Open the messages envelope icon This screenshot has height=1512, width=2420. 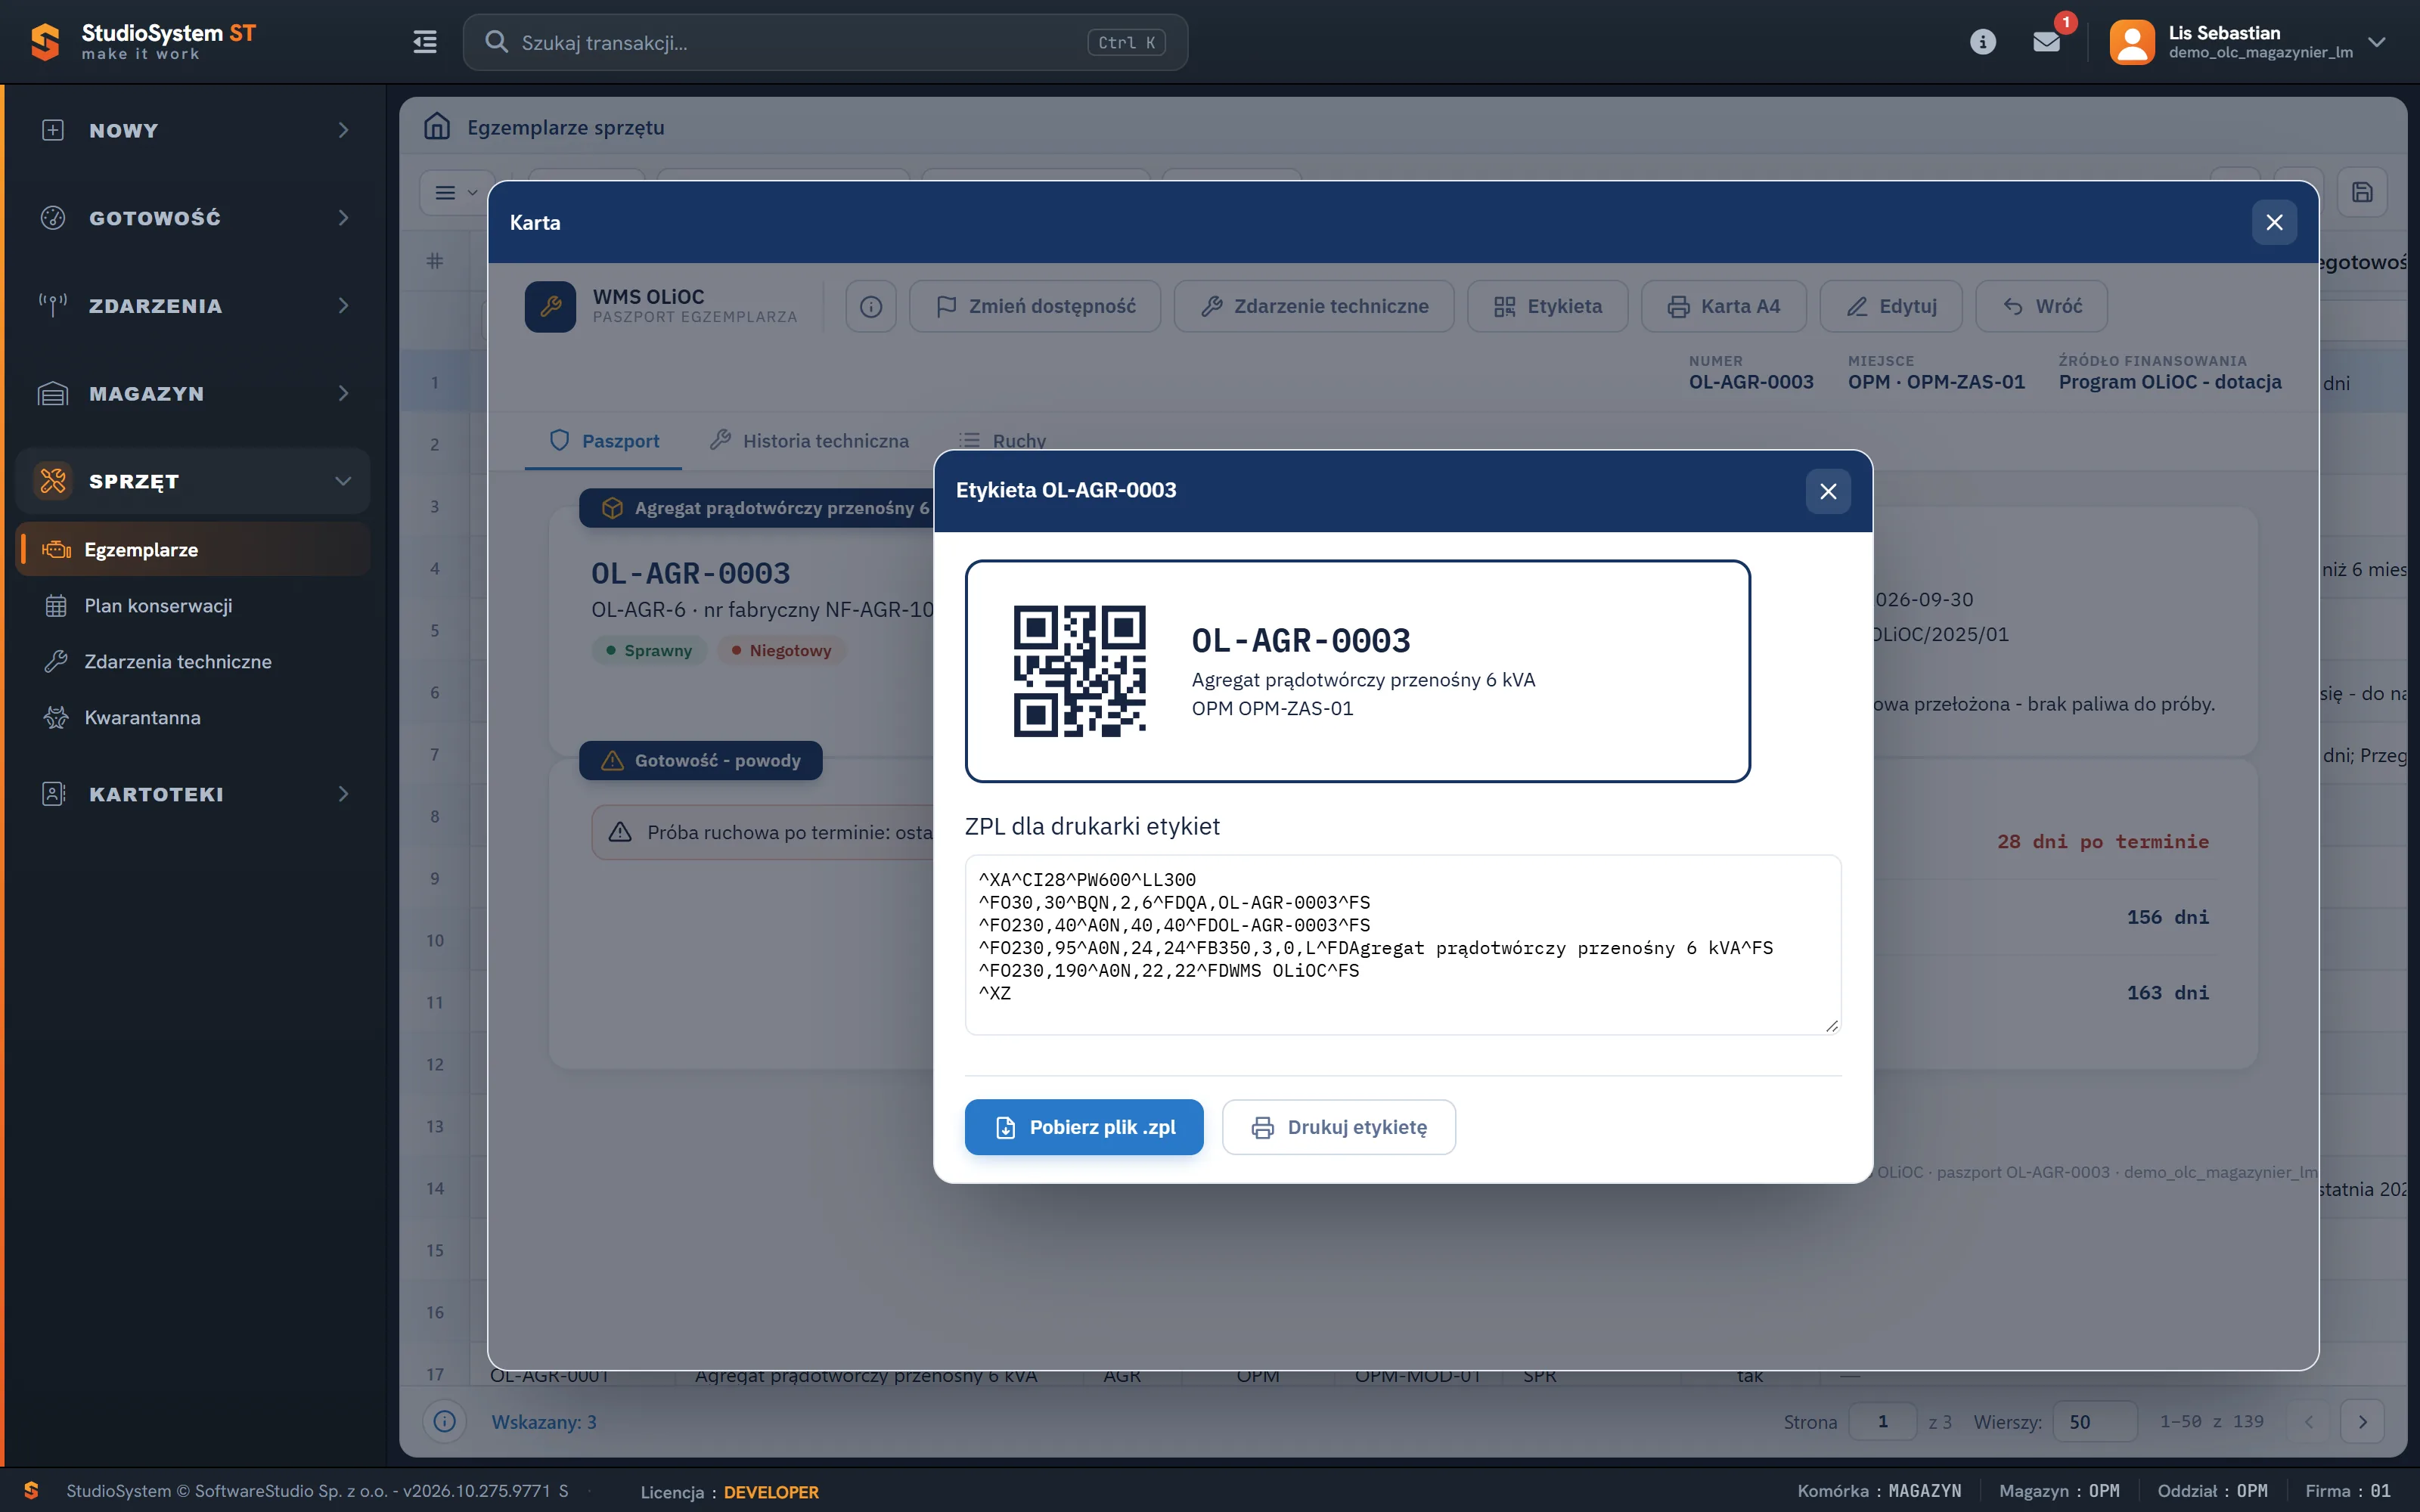(x=2046, y=42)
